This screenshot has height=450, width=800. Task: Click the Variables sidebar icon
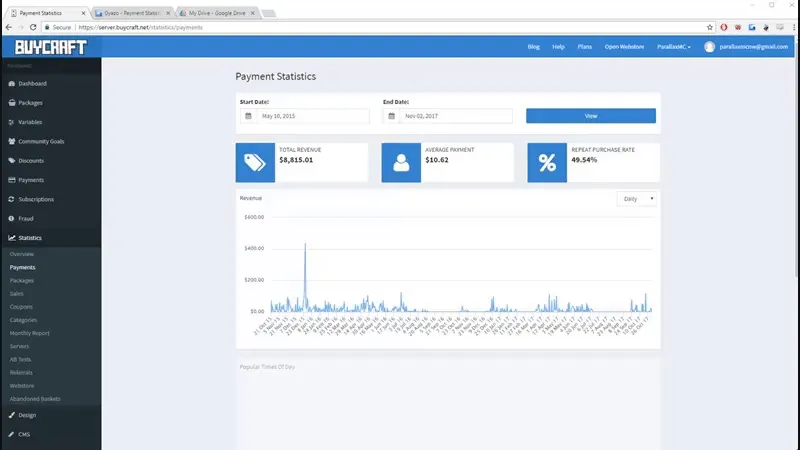pos(12,122)
